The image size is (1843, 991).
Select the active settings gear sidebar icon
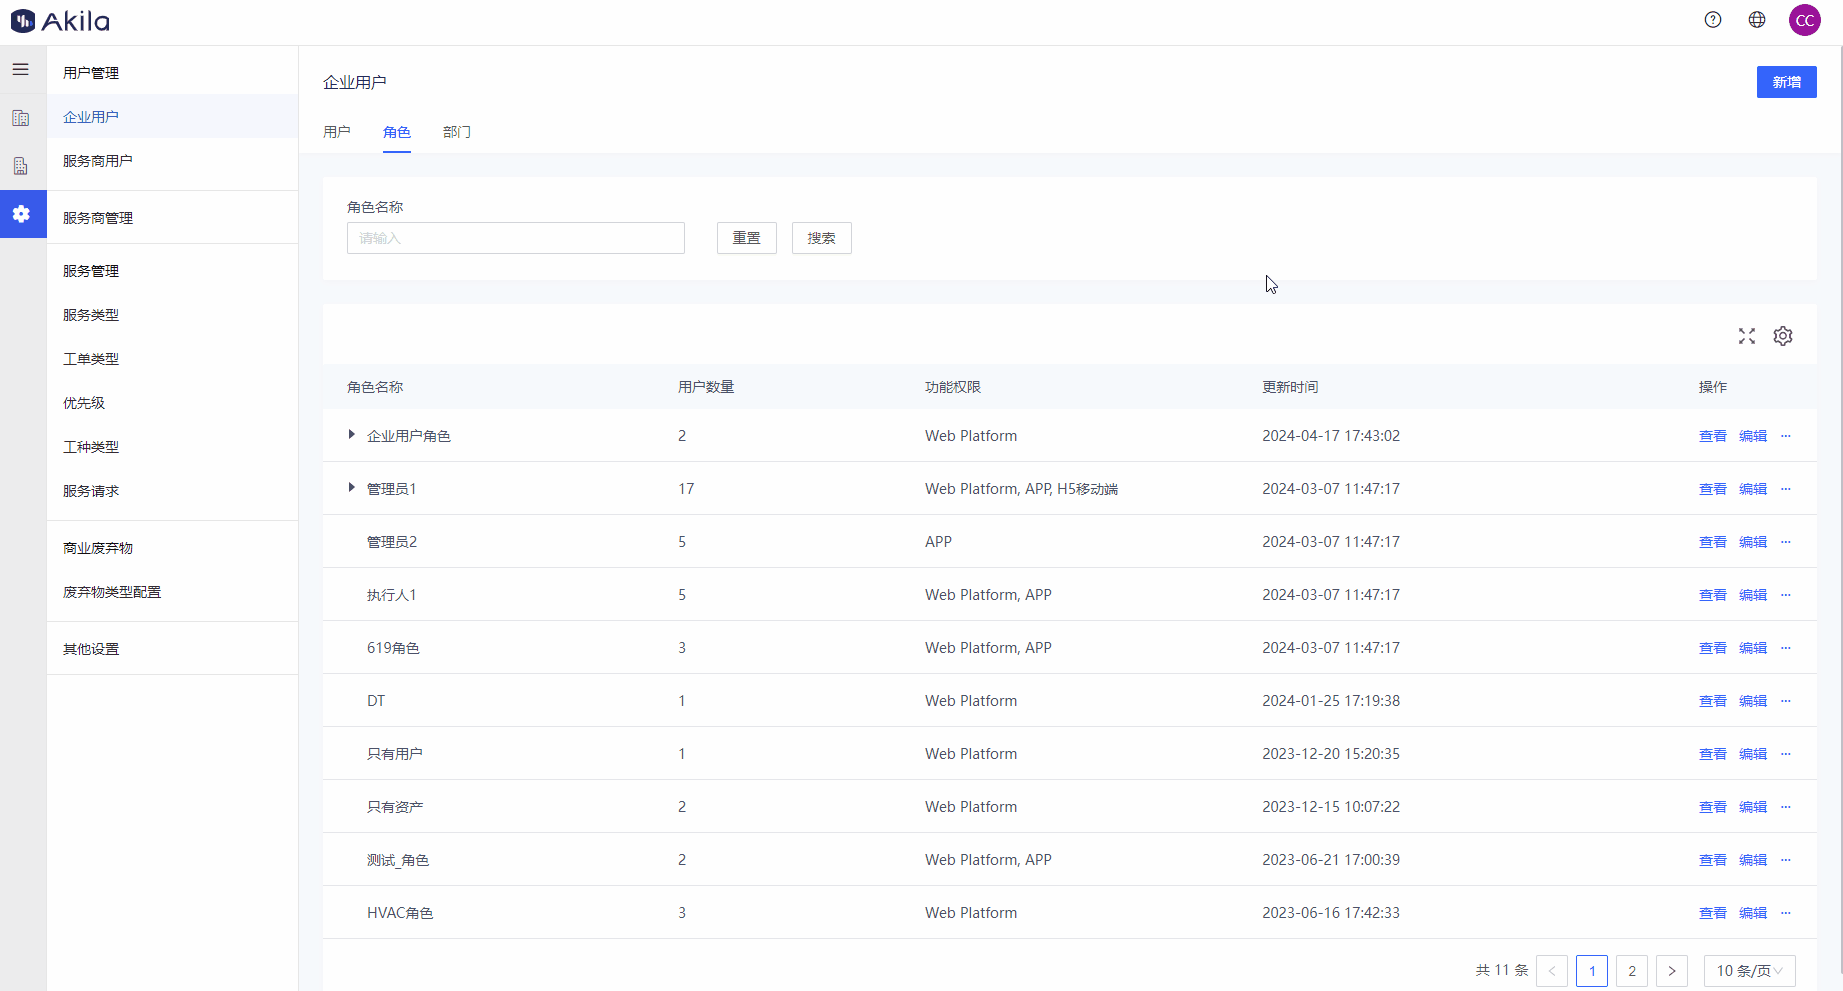tap(21, 214)
